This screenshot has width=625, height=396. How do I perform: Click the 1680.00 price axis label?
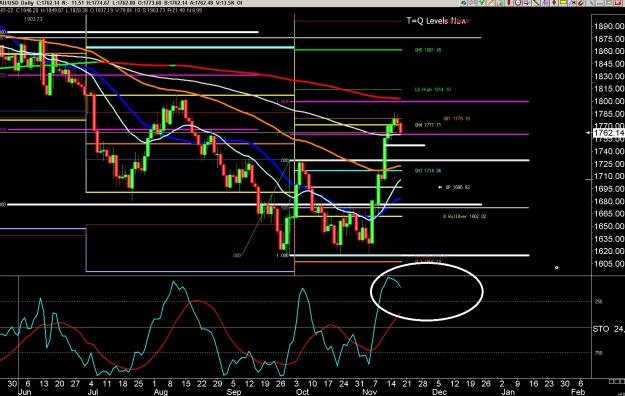pos(609,201)
